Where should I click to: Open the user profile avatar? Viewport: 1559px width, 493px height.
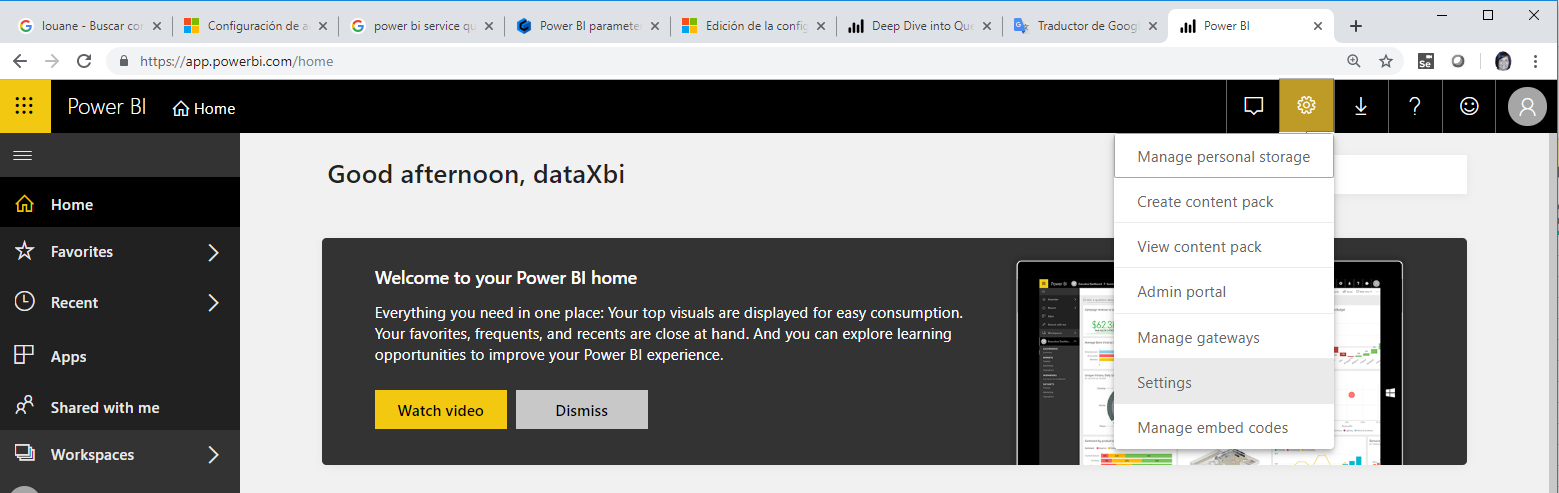(1526, 107)
